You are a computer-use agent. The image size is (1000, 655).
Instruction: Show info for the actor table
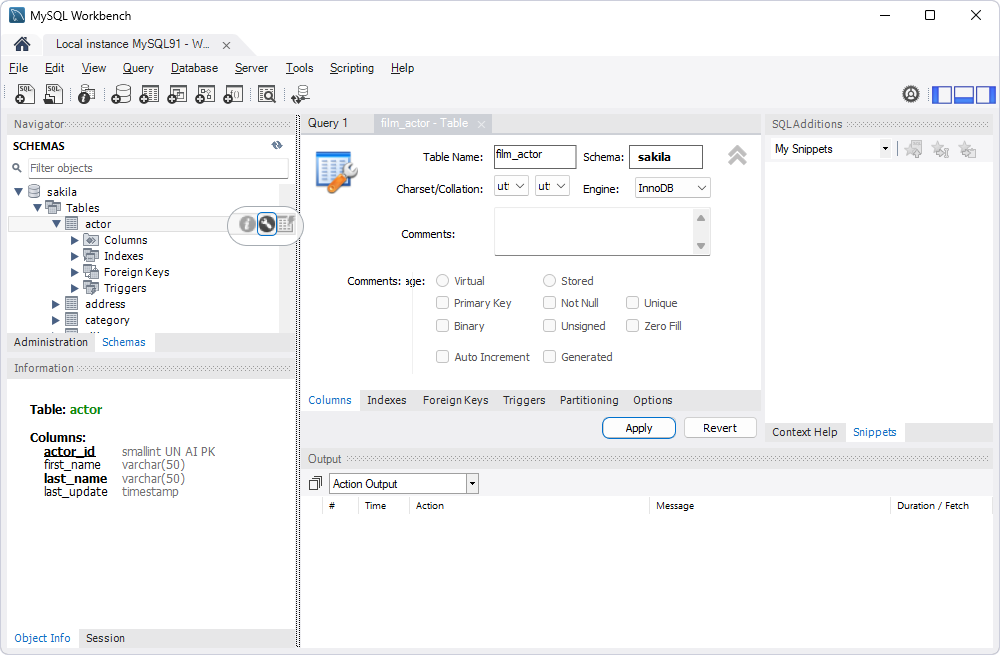click(247, 224)
